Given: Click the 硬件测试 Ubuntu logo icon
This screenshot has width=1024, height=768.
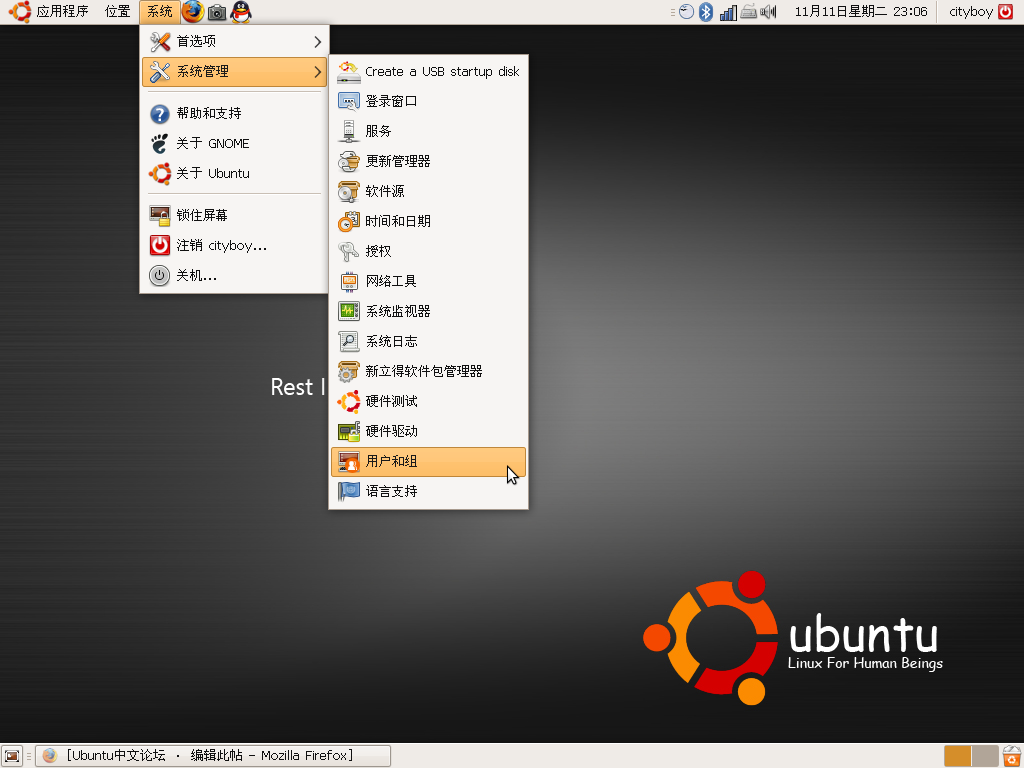Looking at the screenshot, I should [349, 402].
